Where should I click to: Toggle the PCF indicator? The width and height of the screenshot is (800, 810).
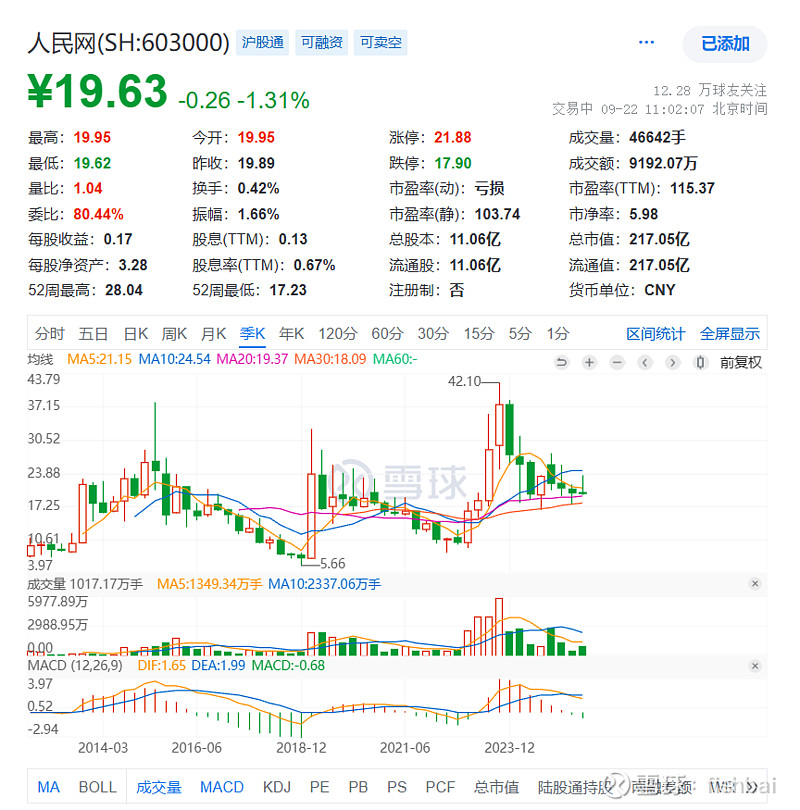tap(440, 787)
